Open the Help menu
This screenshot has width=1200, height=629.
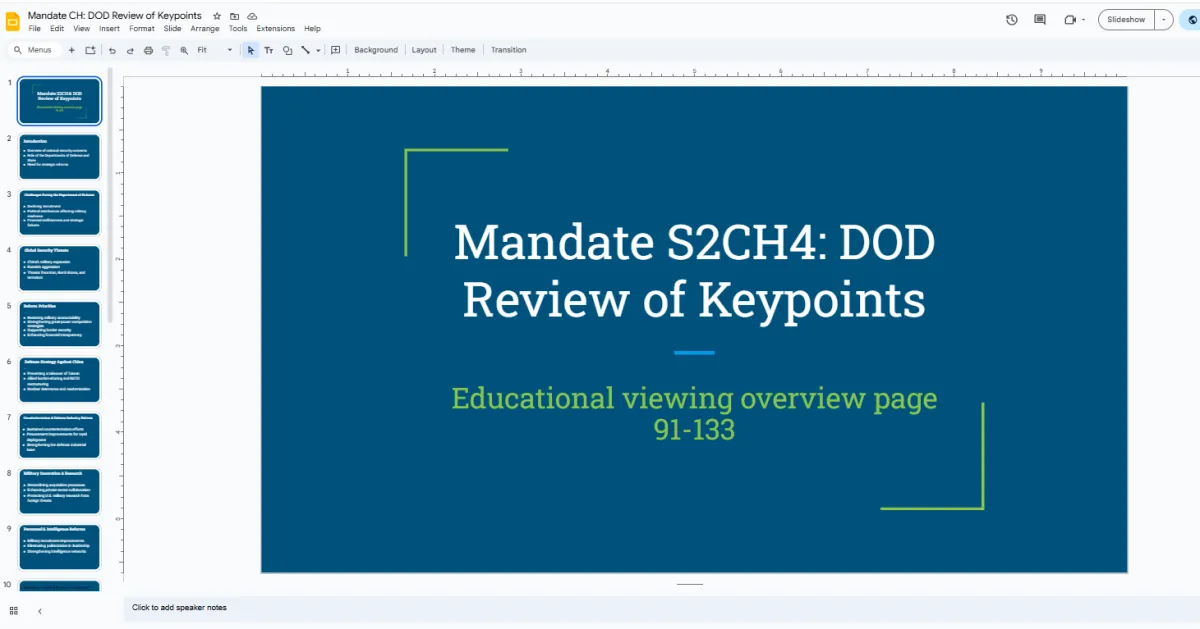pyautogui.click(x=313, y=29)
